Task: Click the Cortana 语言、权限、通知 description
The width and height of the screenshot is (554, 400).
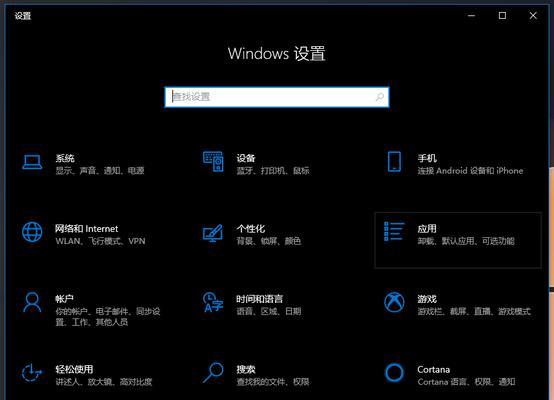Action: tap(466, 382)
